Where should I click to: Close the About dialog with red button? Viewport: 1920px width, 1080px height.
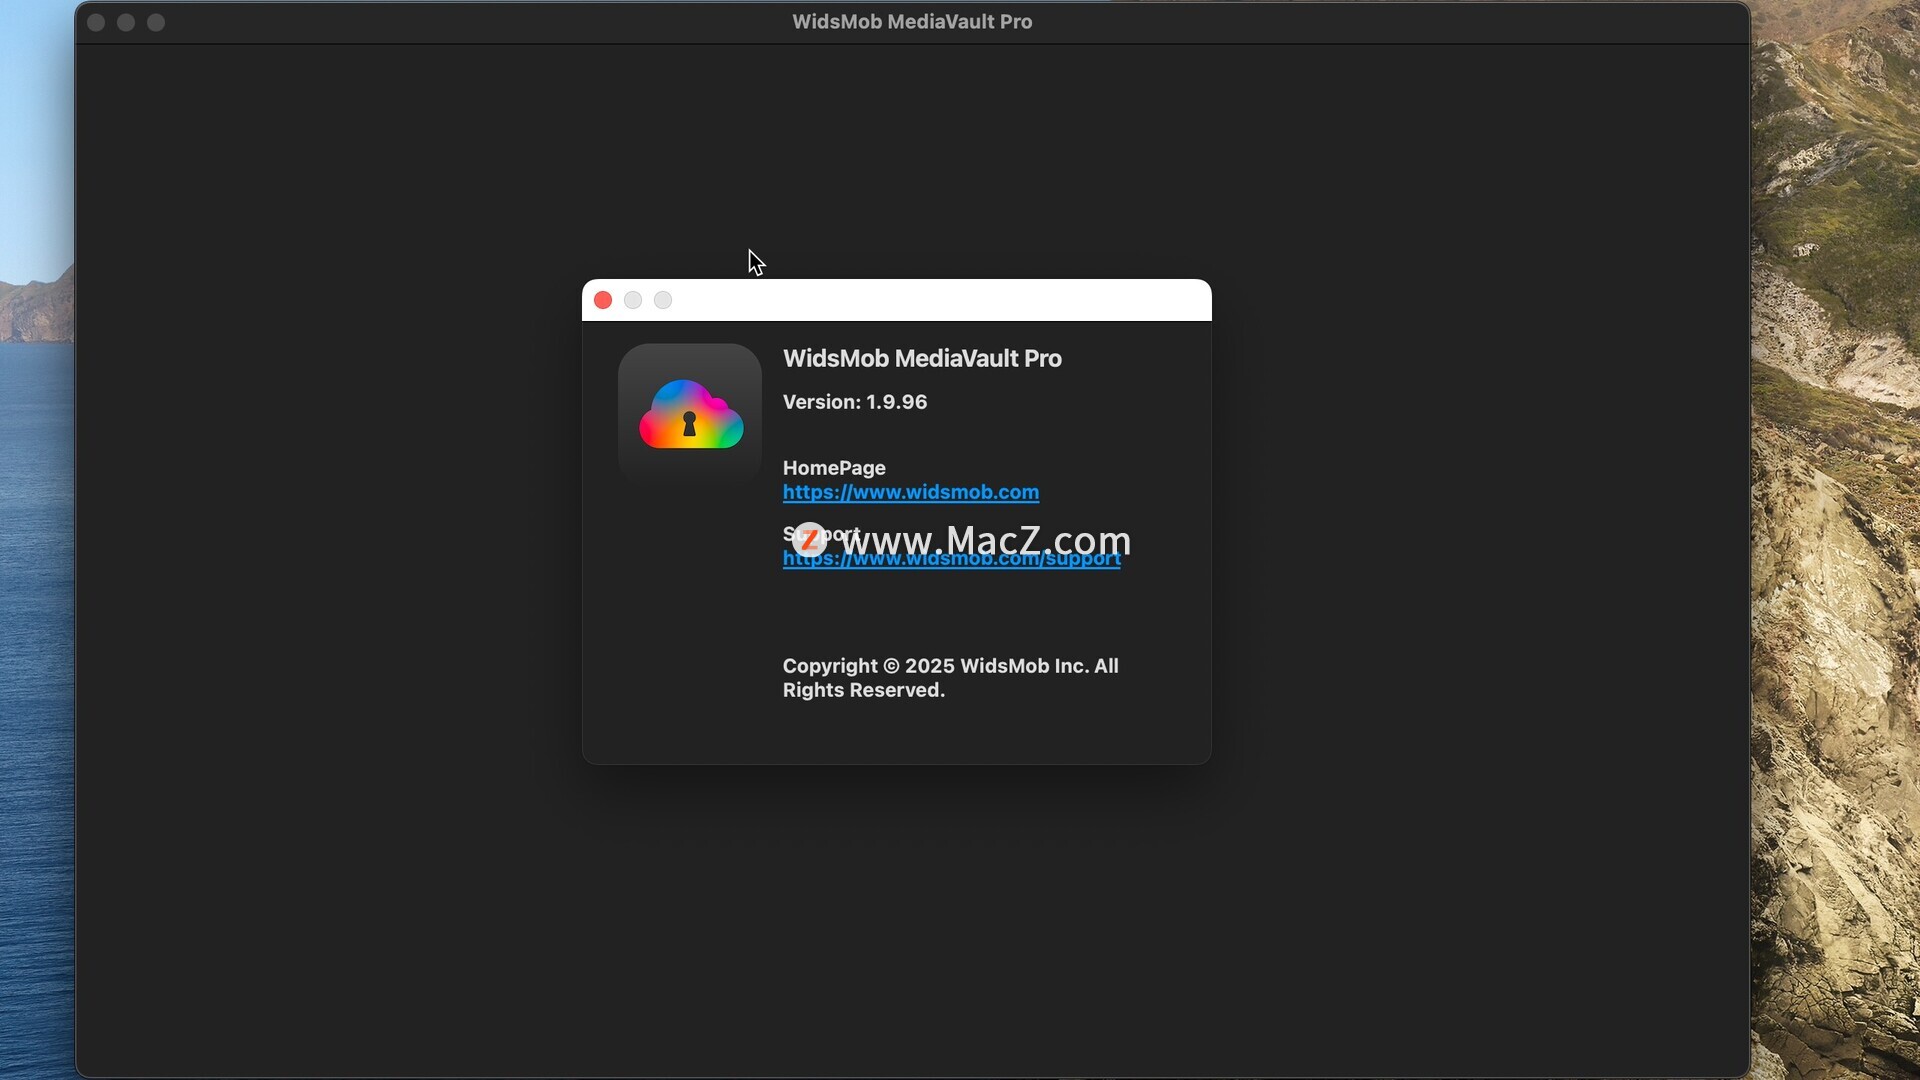[603, 300]
